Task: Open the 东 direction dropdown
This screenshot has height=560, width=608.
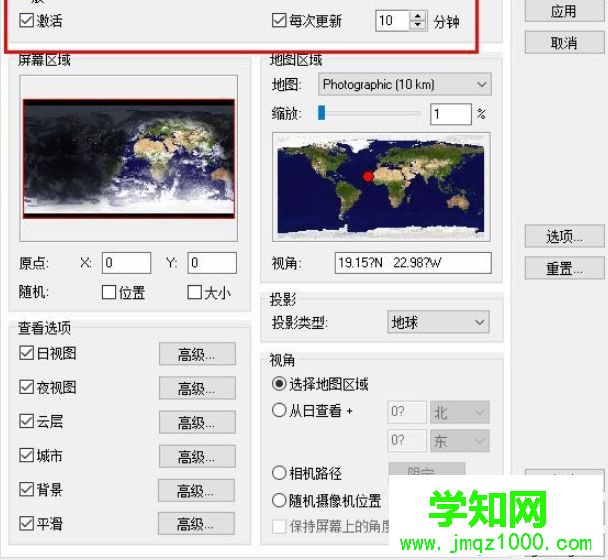Action: (459, 441)
